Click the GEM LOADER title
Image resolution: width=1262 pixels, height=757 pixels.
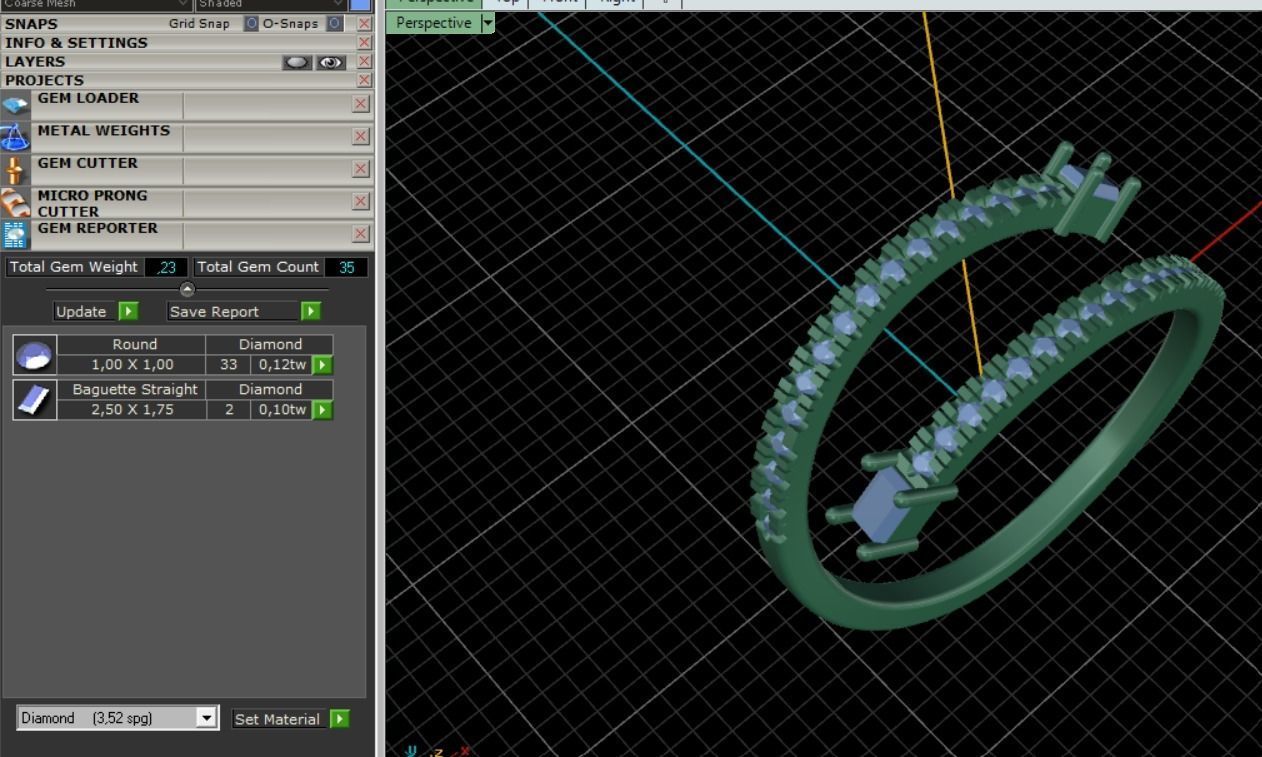click(x=88, y=98)
